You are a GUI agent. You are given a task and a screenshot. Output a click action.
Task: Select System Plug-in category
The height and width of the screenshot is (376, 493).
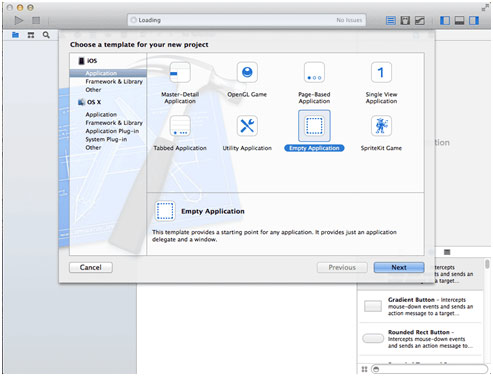point(106,139)
